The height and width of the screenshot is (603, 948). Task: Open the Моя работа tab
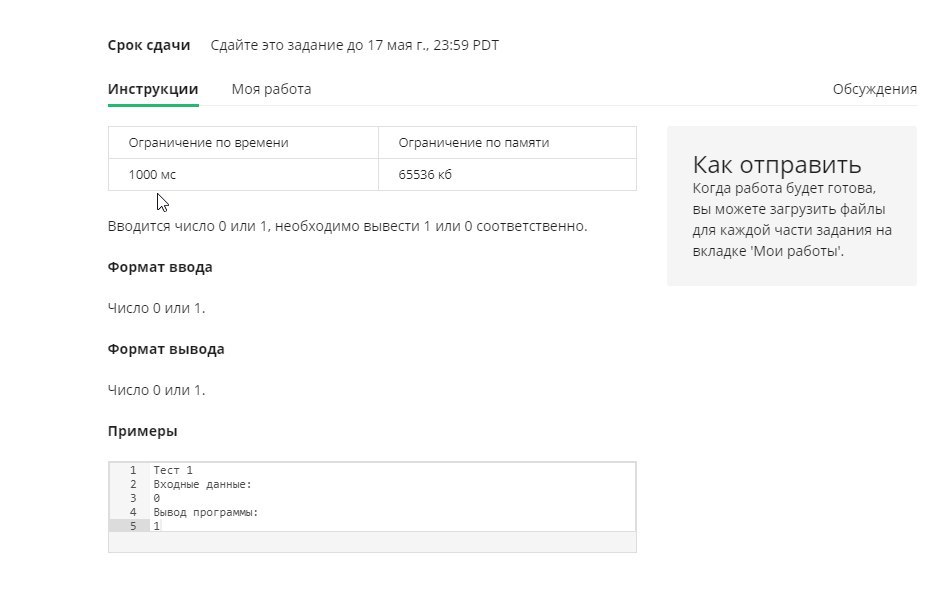pyautogui.click(x=271, y=89)
